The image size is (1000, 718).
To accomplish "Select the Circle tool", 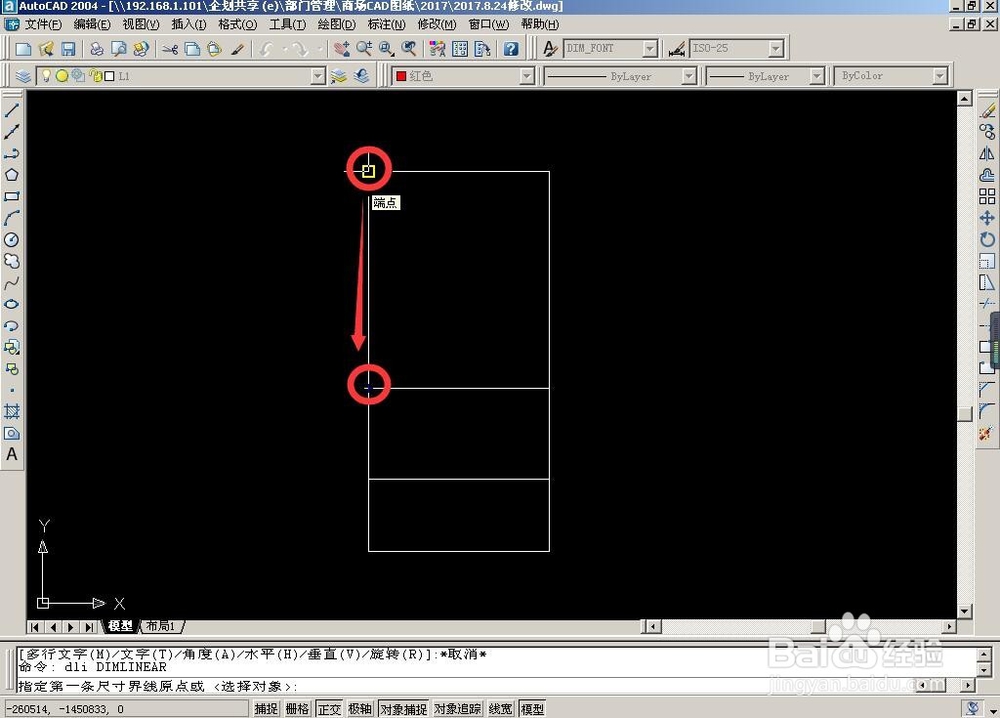I will [x=11, y=240].
